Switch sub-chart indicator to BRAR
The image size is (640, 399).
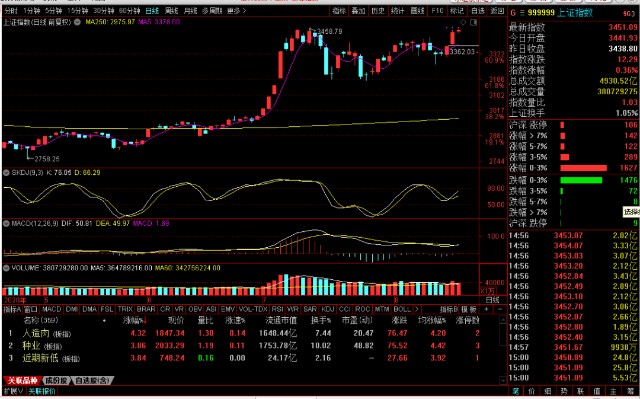coord(146,310)
